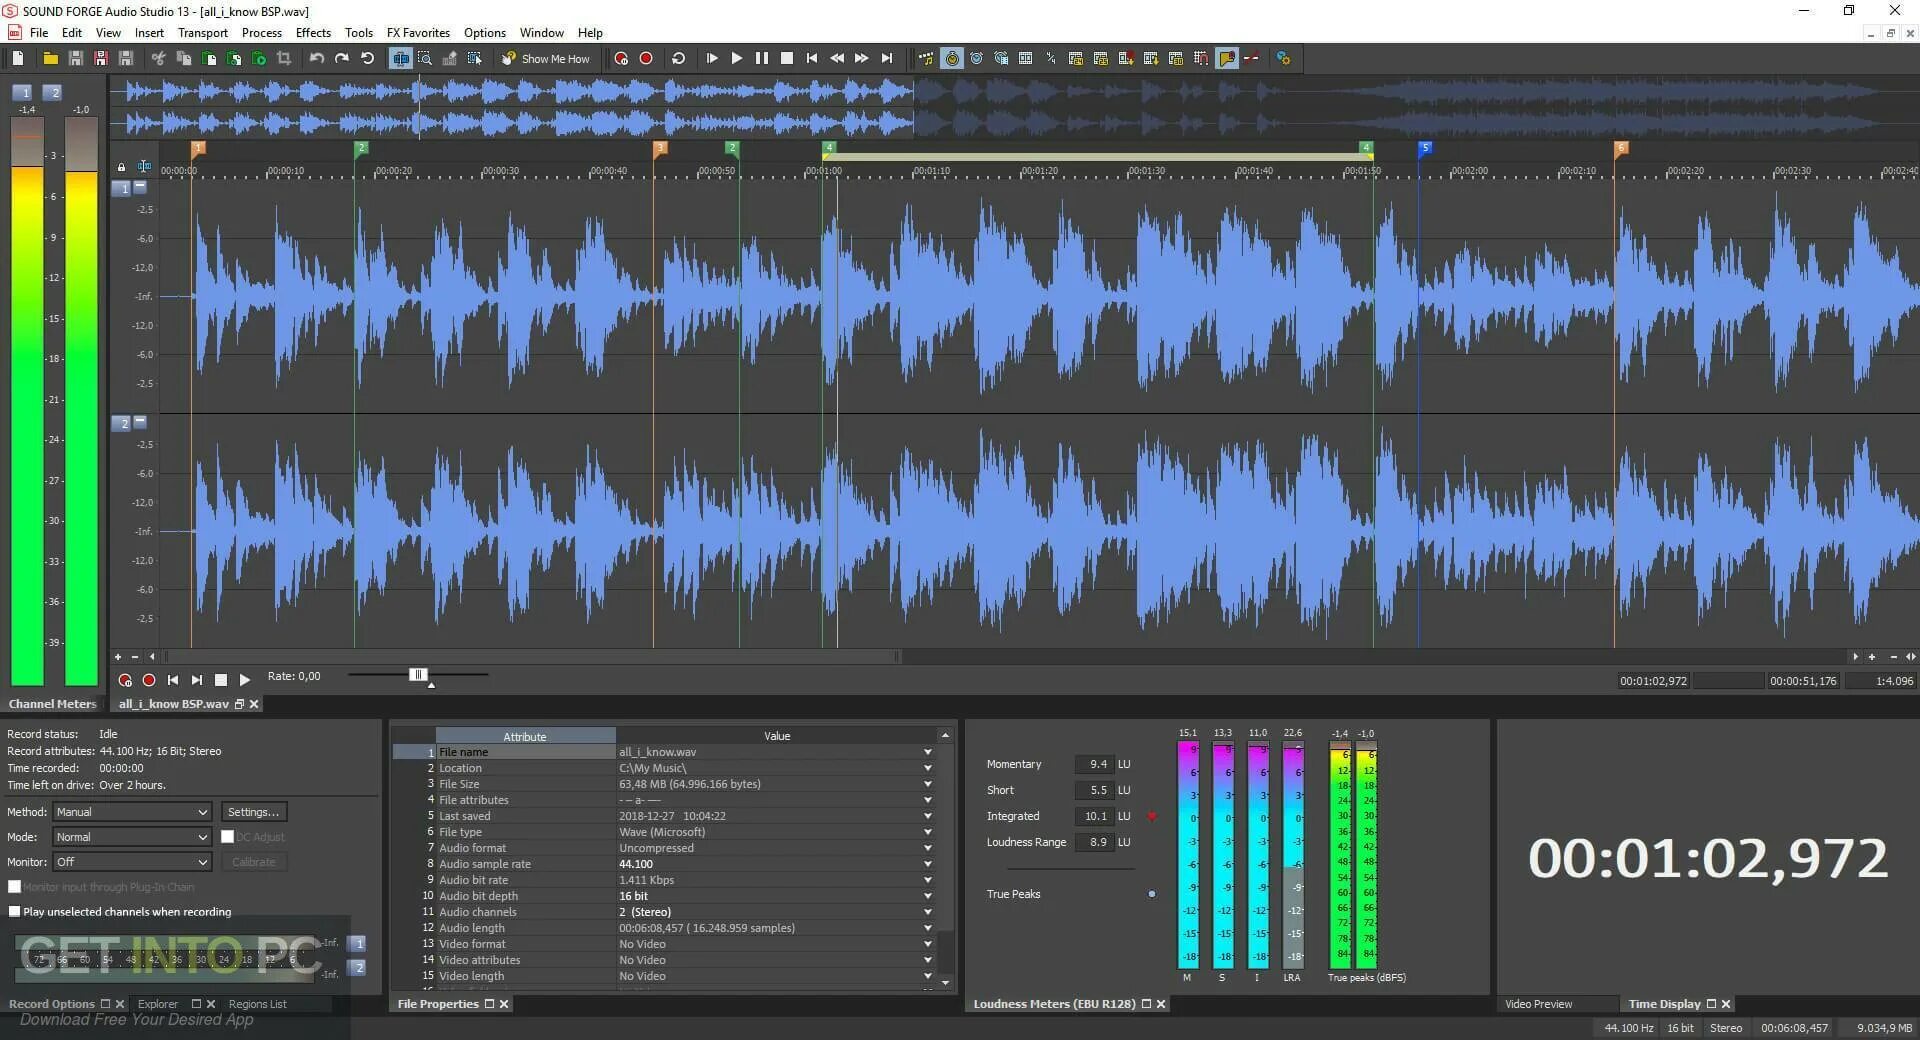The width and height of the screenshot is (1920, 1040).
Task: Expand the File name value dropdown arrow
Action: click(928, 752)
